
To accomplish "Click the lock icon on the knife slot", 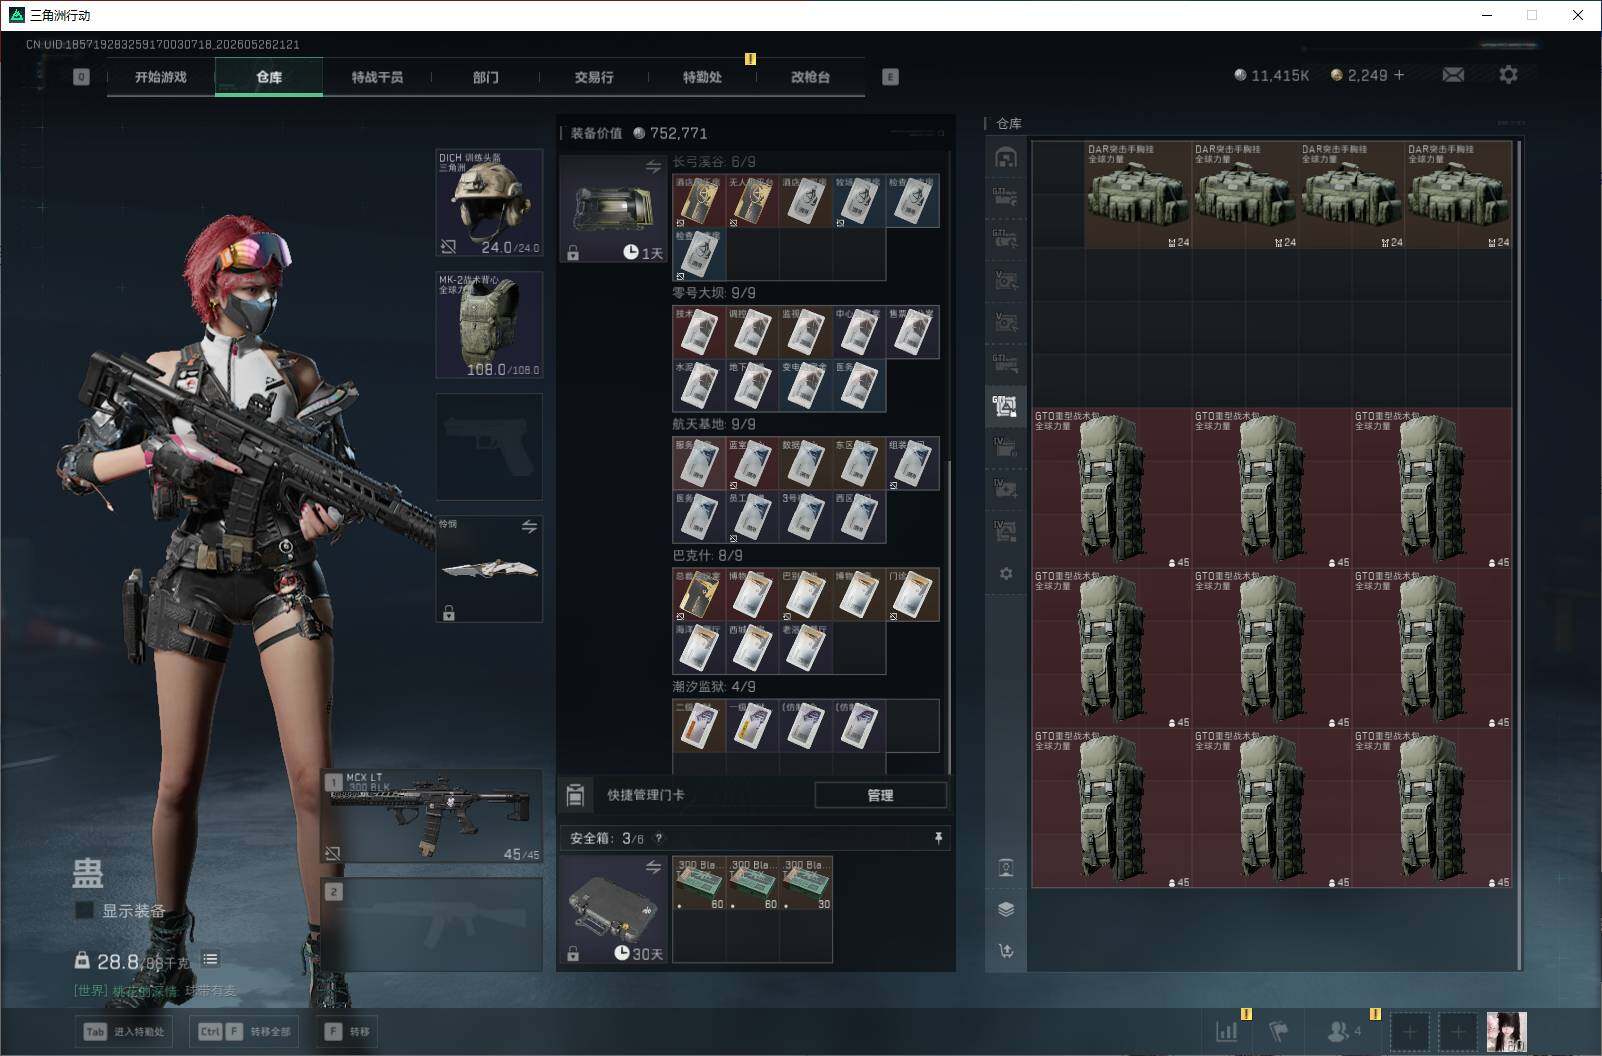I will 449,613.
